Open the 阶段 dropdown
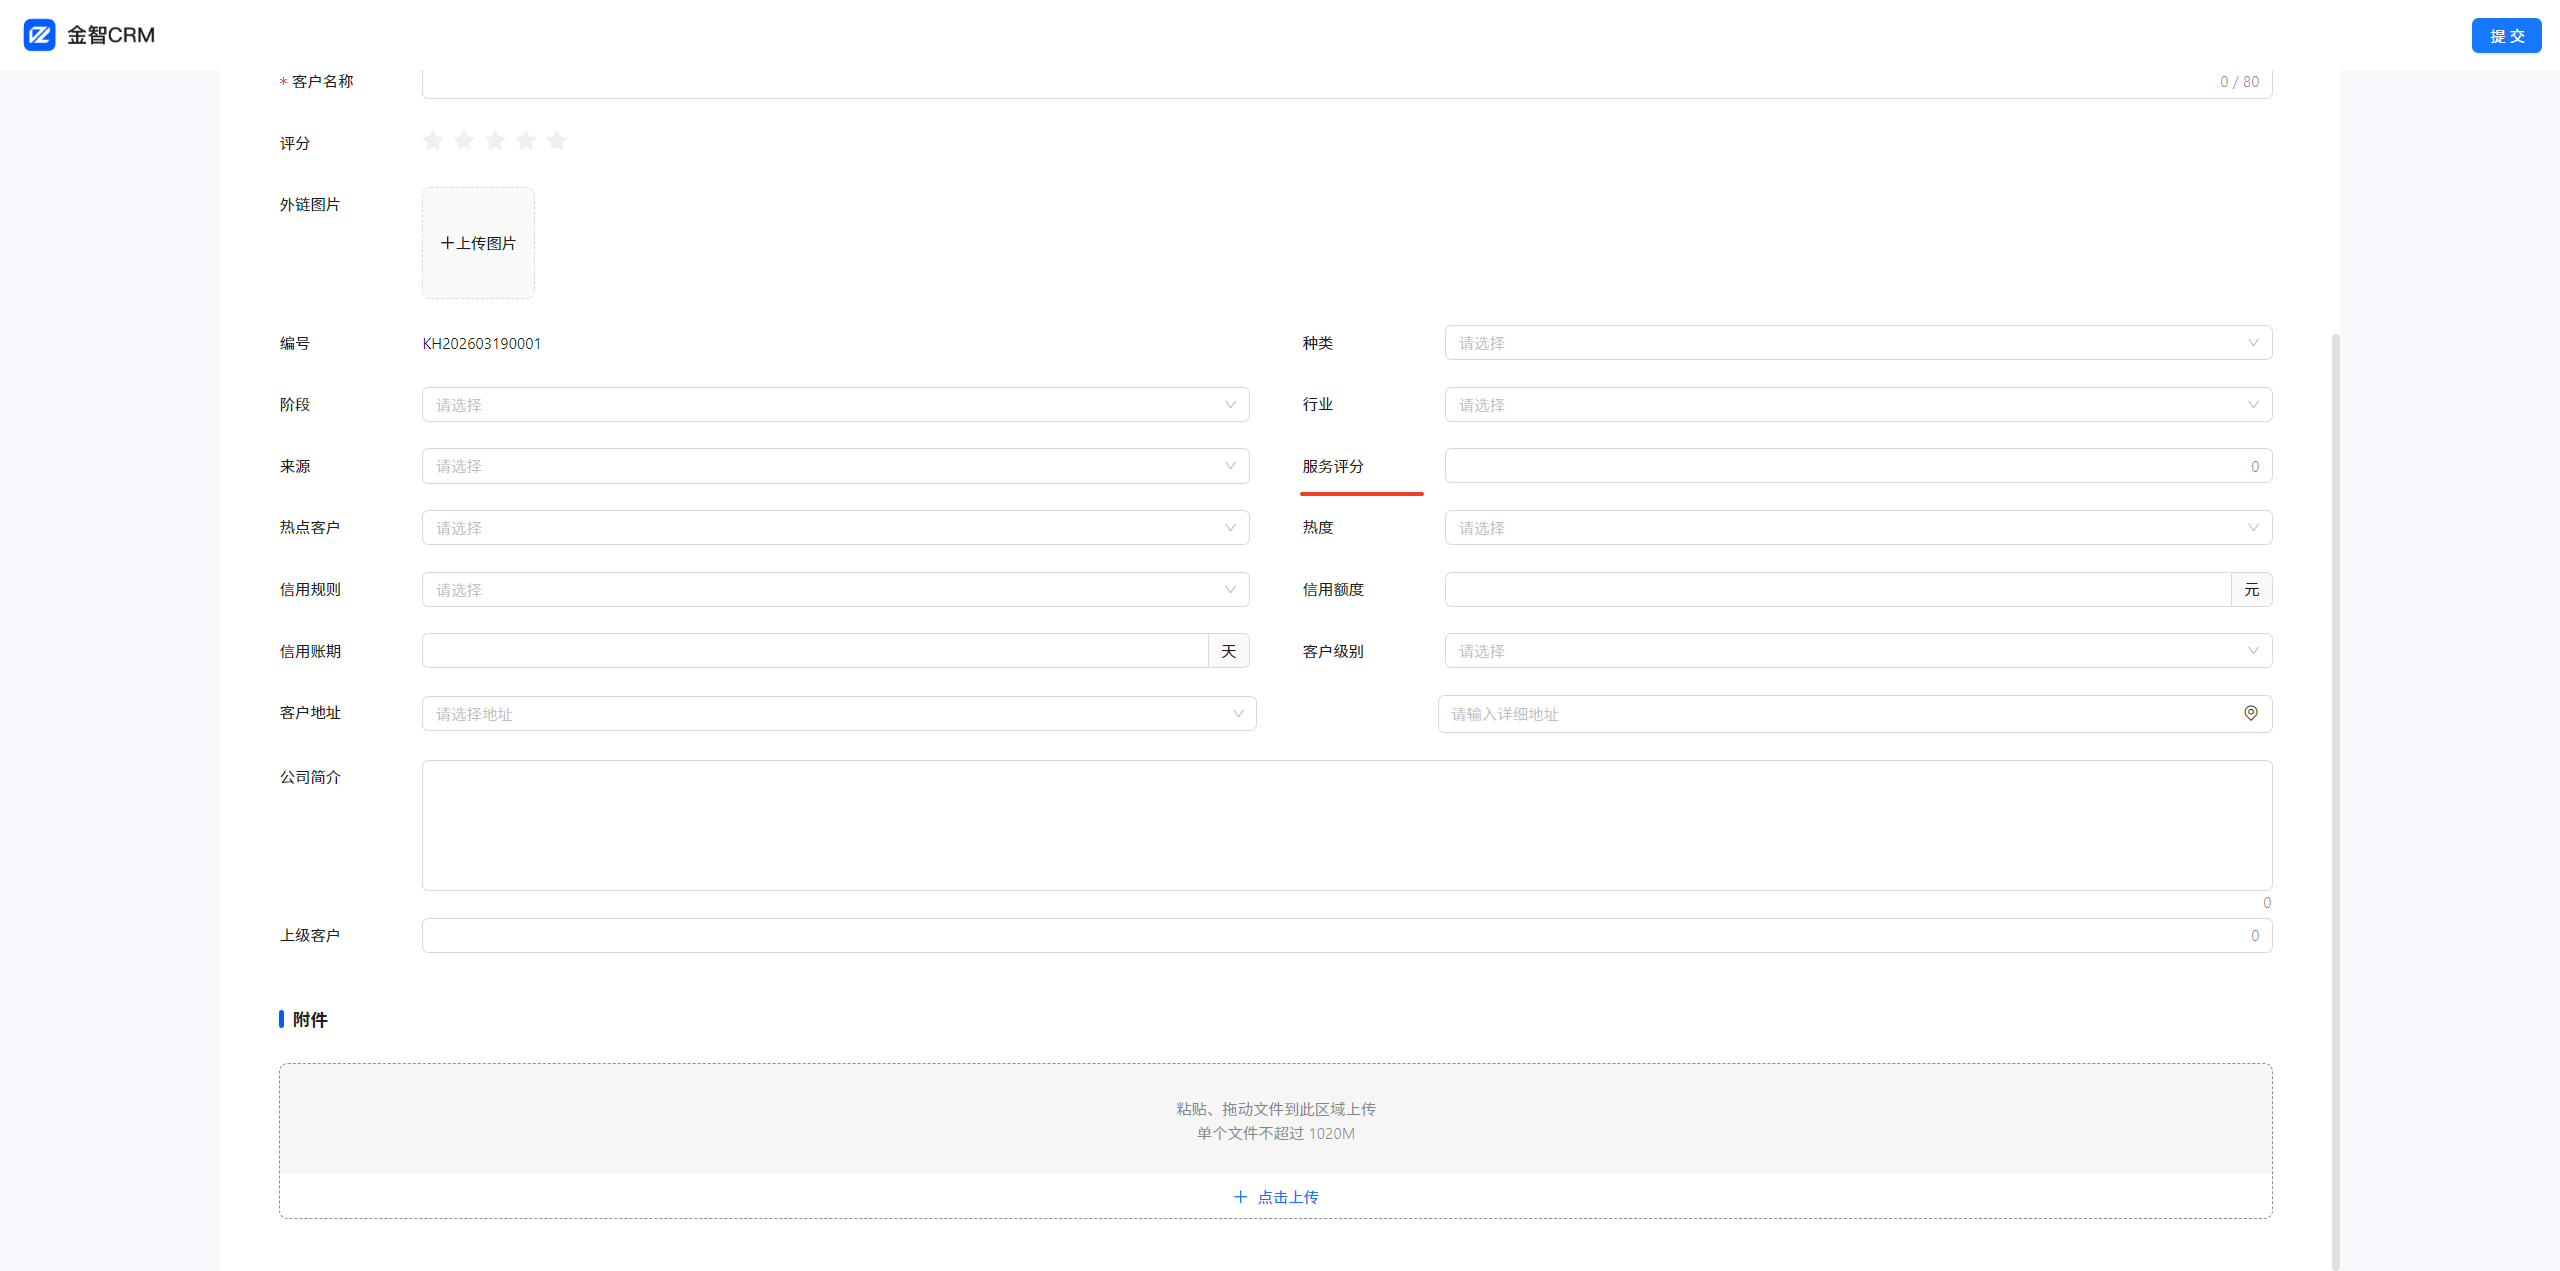The width and height of the screenshot is (2560, 1271). coord(835,405)
